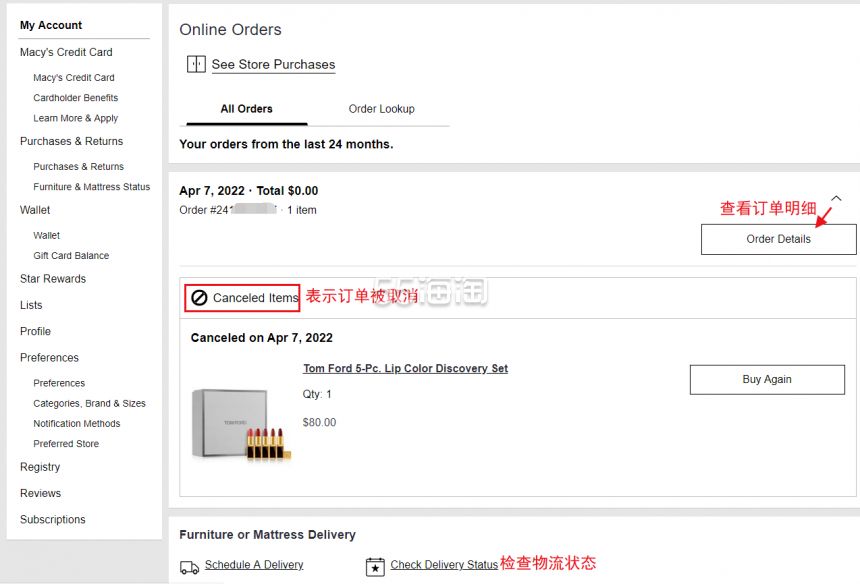Open Lists in the sidebar
Image resolution: width=860 pixels, height=584 pixels.
pyautogui.click(x=31, y=305)
